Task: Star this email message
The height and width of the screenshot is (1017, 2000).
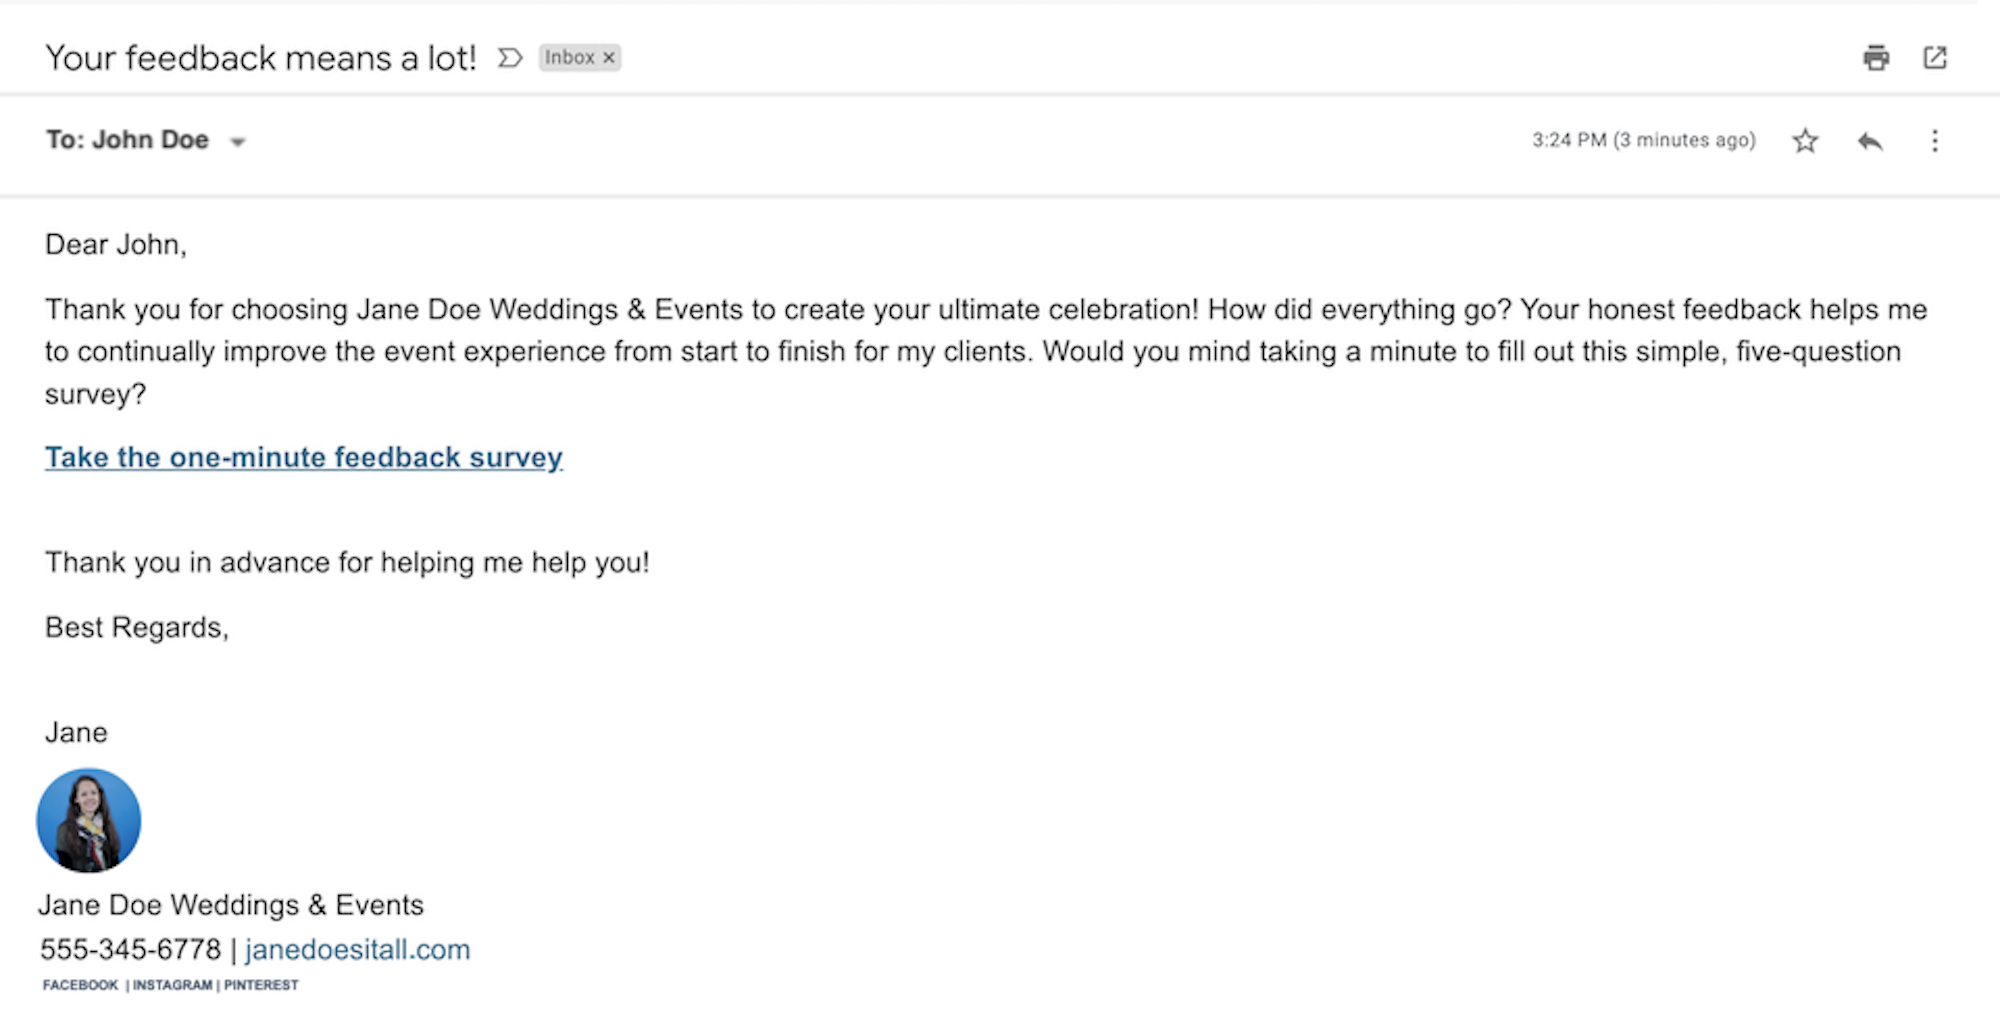Action: (1805, 141)
